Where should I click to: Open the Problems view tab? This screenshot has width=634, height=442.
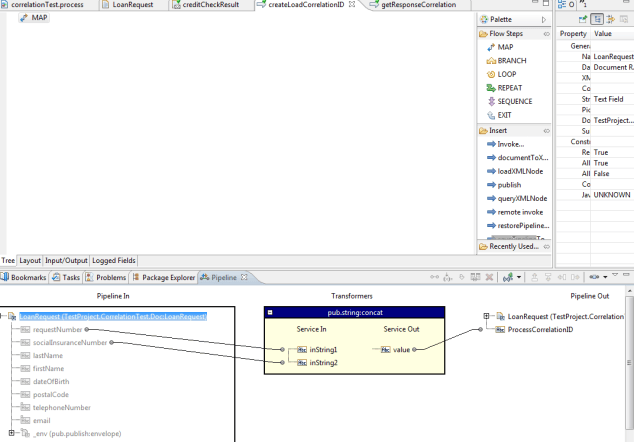tap(106, 277)
